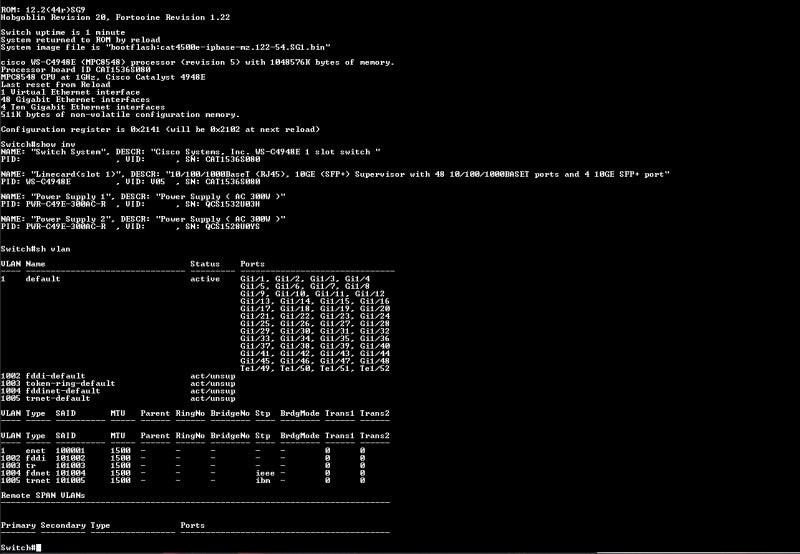This screenshot has width=800, height=554.
Task: Click the 'trnet' type in VLAN 1005 row
Action: click(38, 481)
